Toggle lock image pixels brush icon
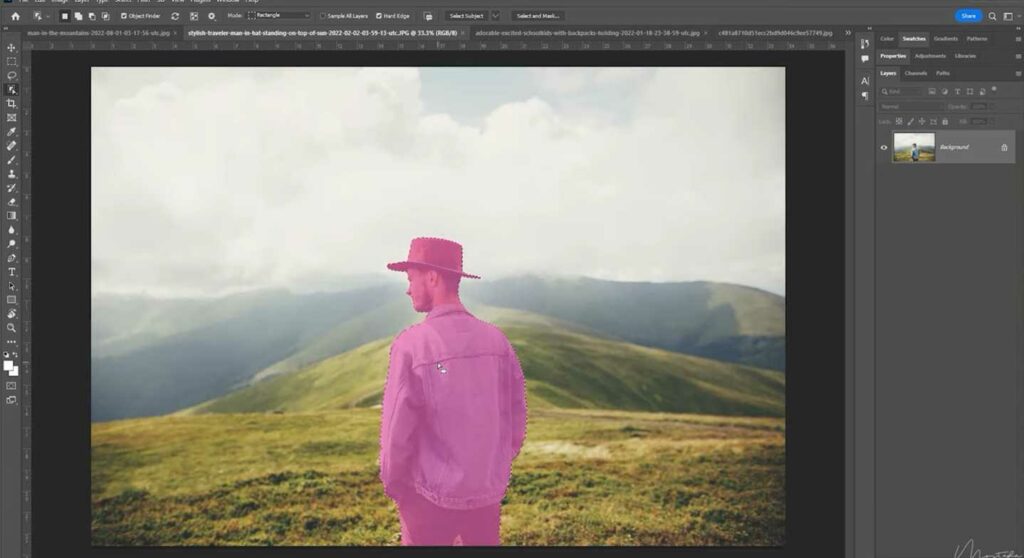This screenshot has width=1024, height=558. click(910, 122)
